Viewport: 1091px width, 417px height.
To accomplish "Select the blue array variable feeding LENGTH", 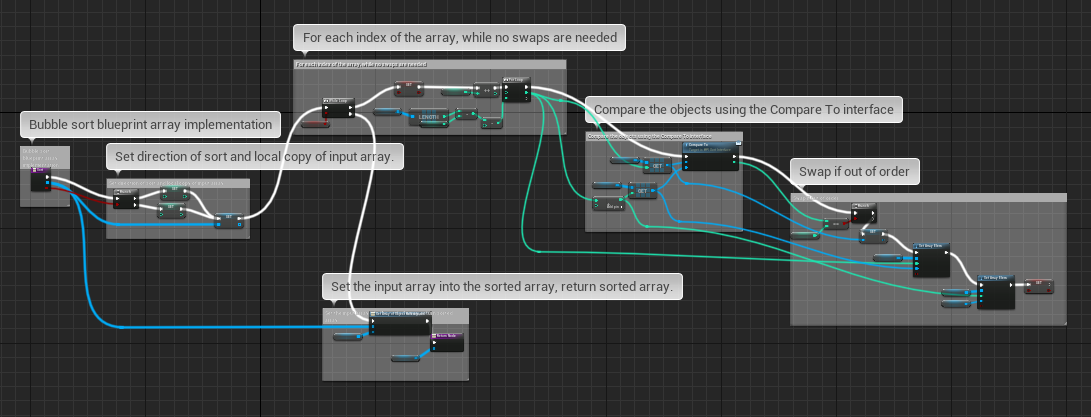I will [388, 111].
